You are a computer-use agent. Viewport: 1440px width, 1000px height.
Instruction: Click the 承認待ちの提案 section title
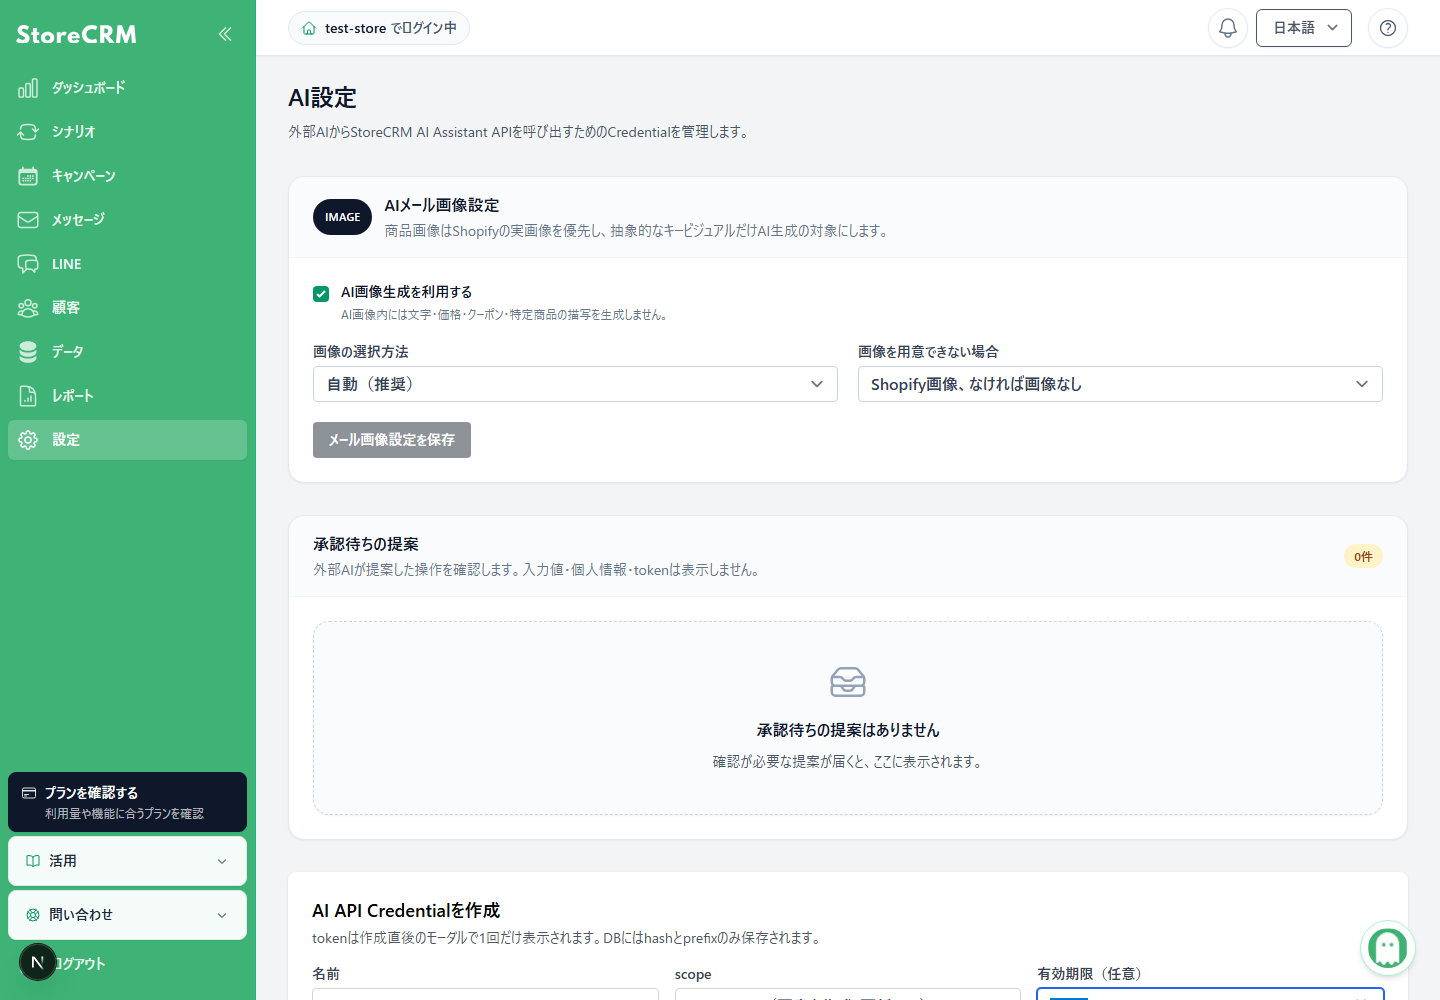[x=366, y=544]
